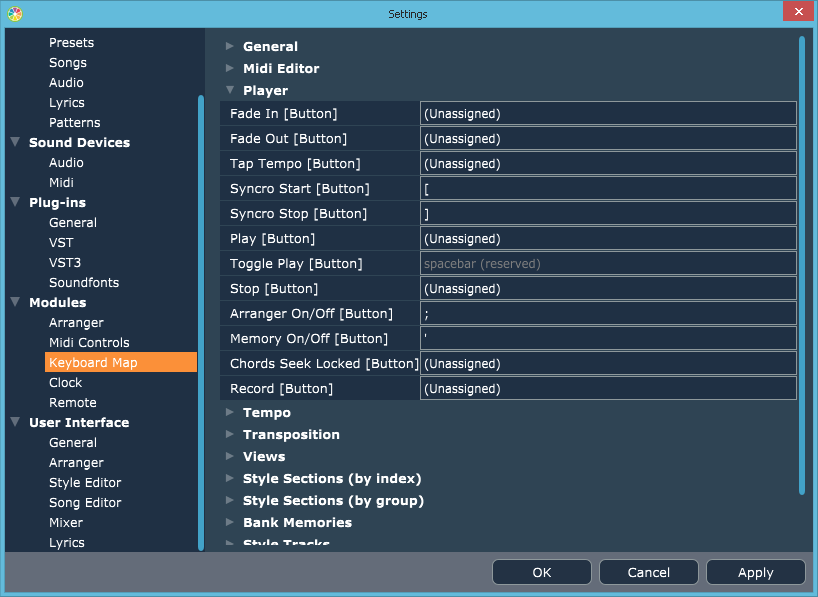Image resolution: width=818 pixels, height=597 pixels.
Task: Select Arranger under User Interface
Action: (76, 463)
